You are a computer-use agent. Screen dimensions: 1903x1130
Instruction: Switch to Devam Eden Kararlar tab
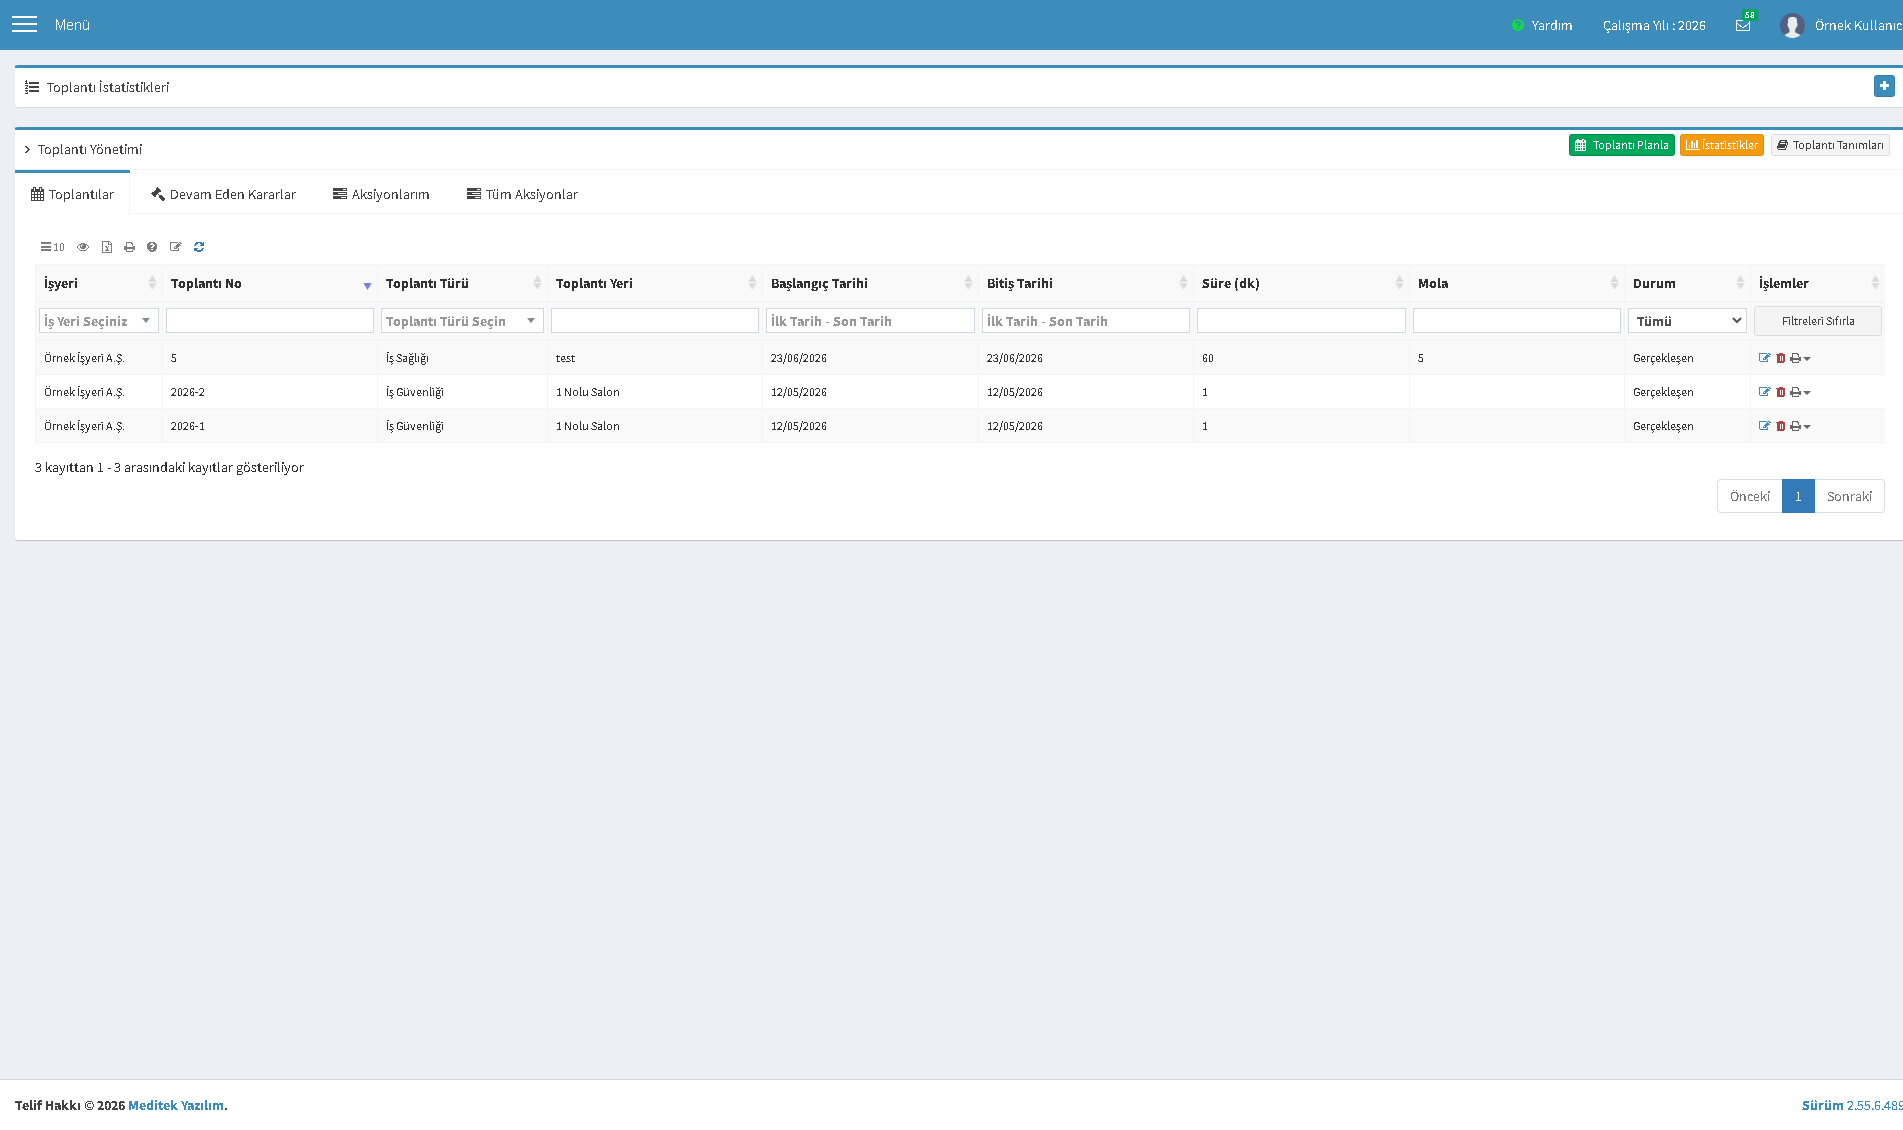tap(223, 194)
